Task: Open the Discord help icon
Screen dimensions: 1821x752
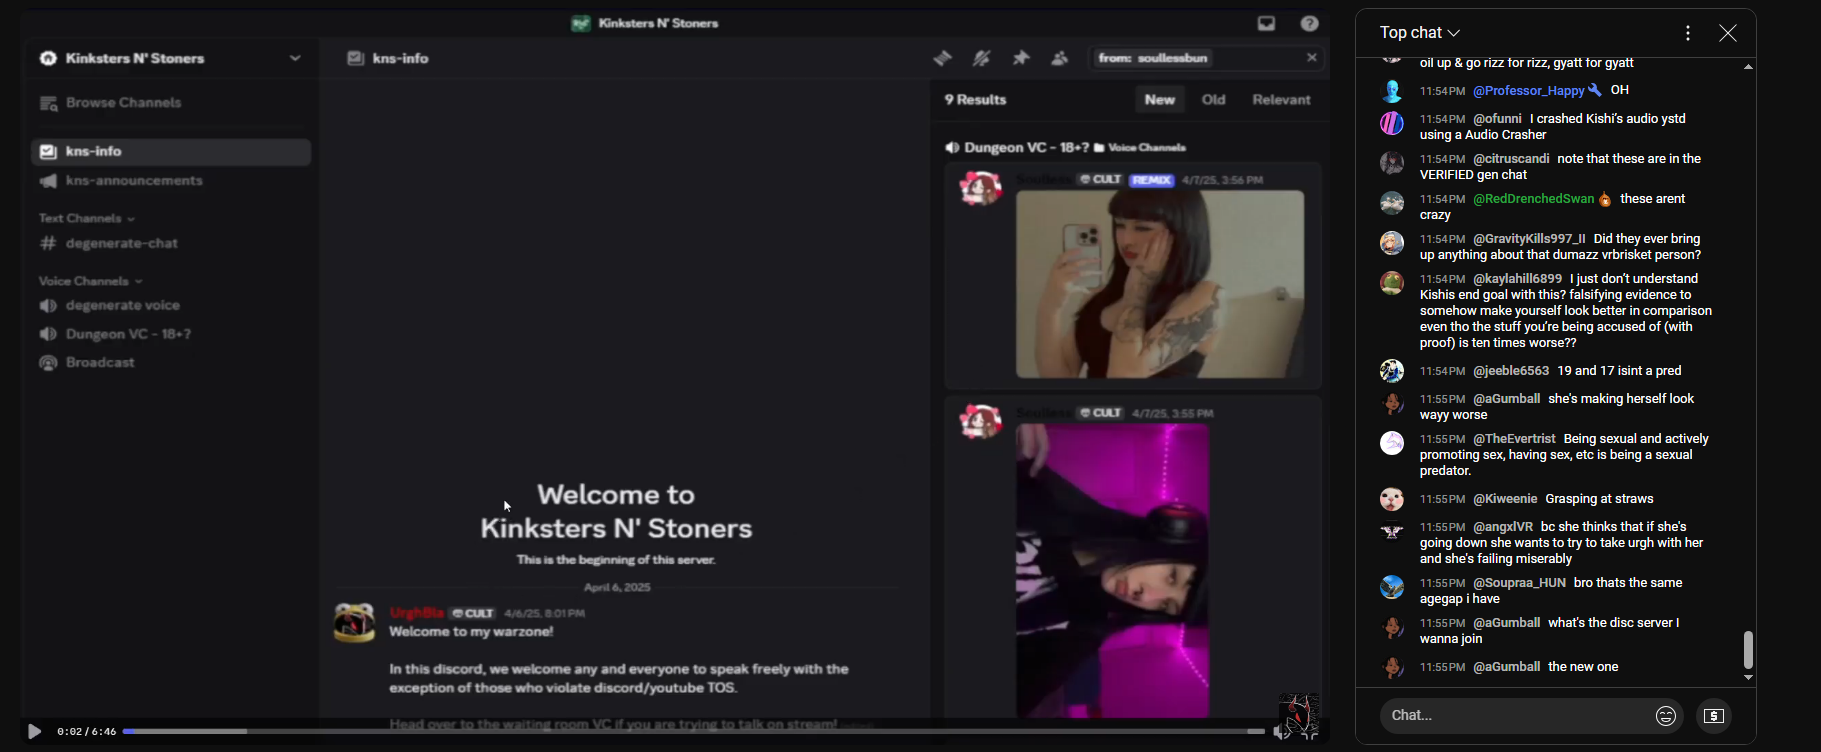Action: [x=1309, y=23]
